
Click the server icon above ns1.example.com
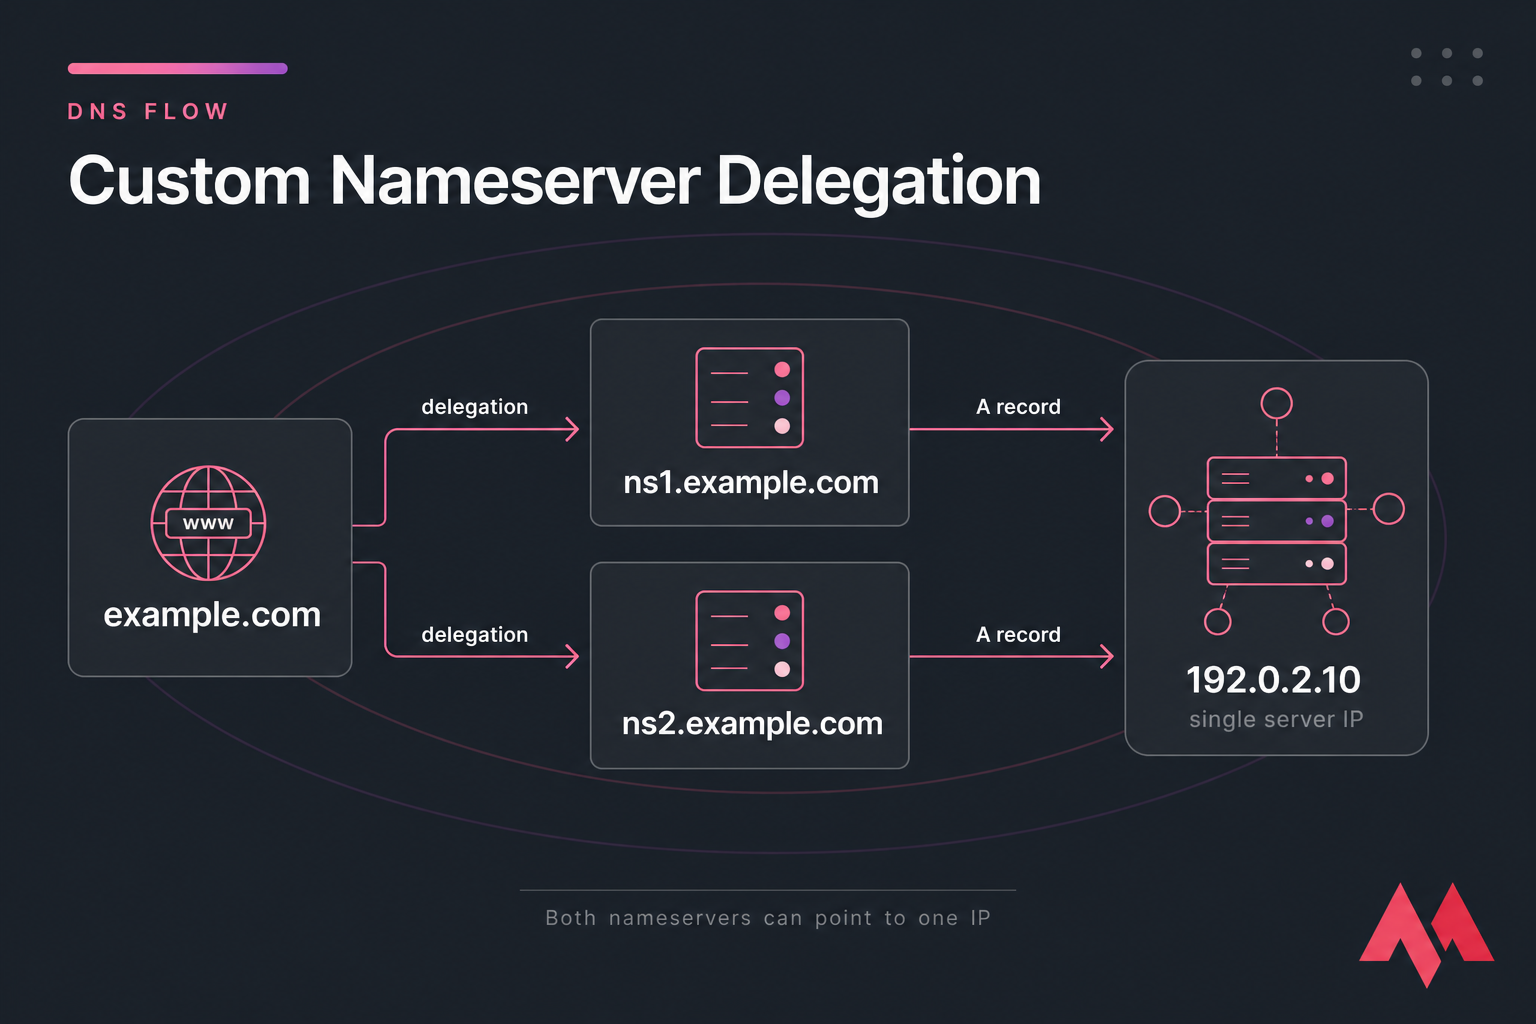pyautogui.click(x=749, y=397)
